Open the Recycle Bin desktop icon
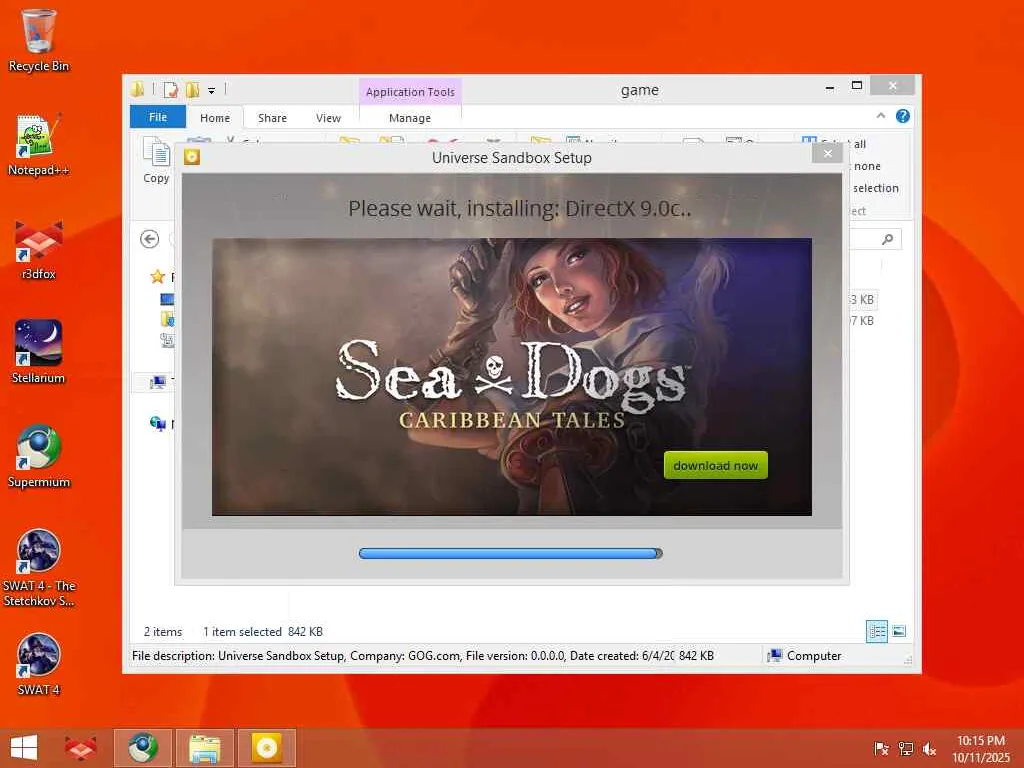Screen dimensions: 1024x768 [x=39, y=40]
